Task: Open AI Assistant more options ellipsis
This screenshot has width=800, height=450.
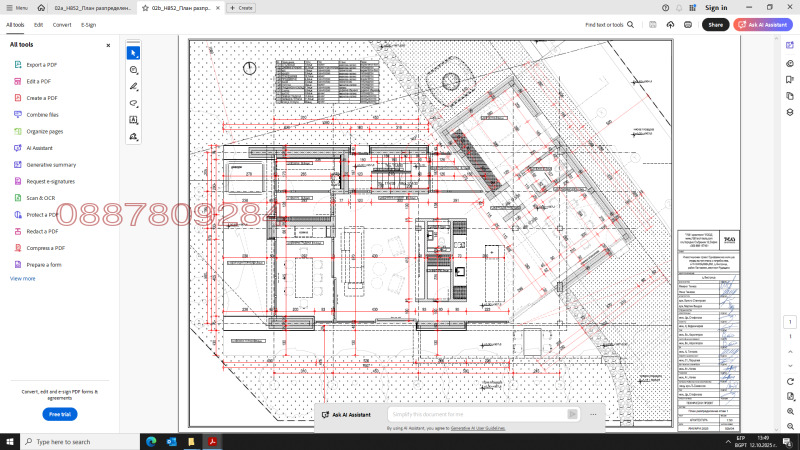Action: pyautogui.click(x=594, y=414)
